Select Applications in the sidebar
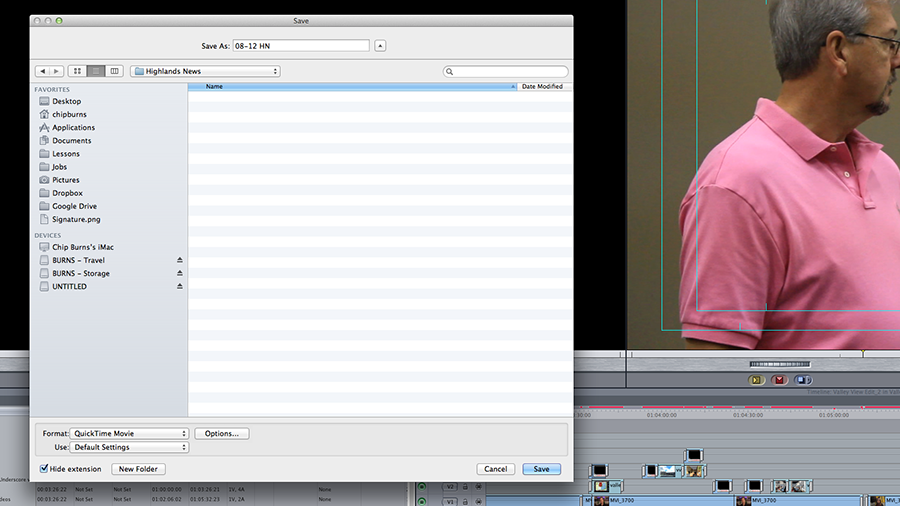This screenshot has height=506, width=900. (x=73, y=127)
